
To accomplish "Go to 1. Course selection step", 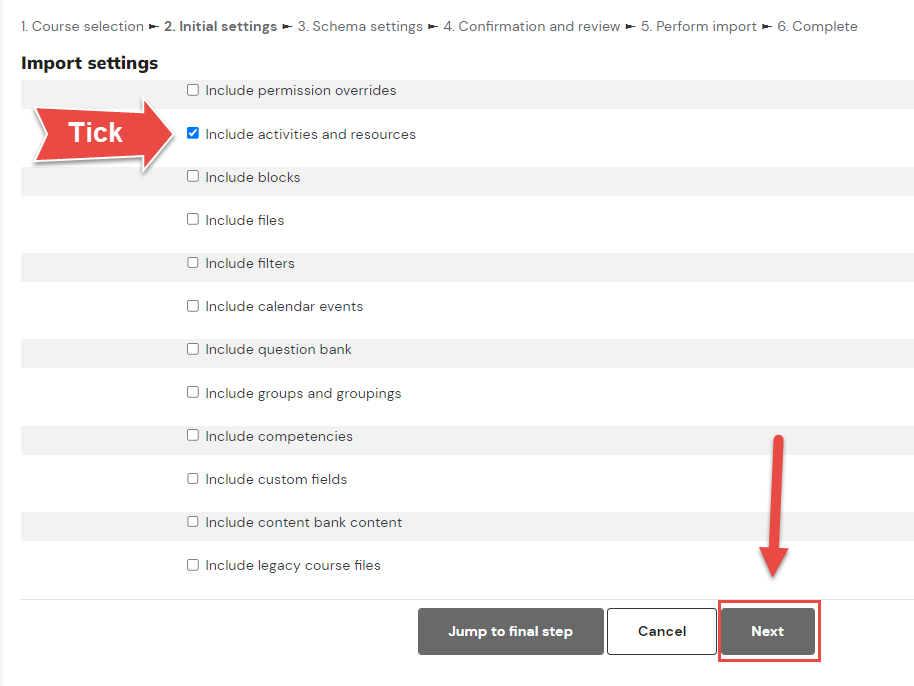I will point(82,26).
